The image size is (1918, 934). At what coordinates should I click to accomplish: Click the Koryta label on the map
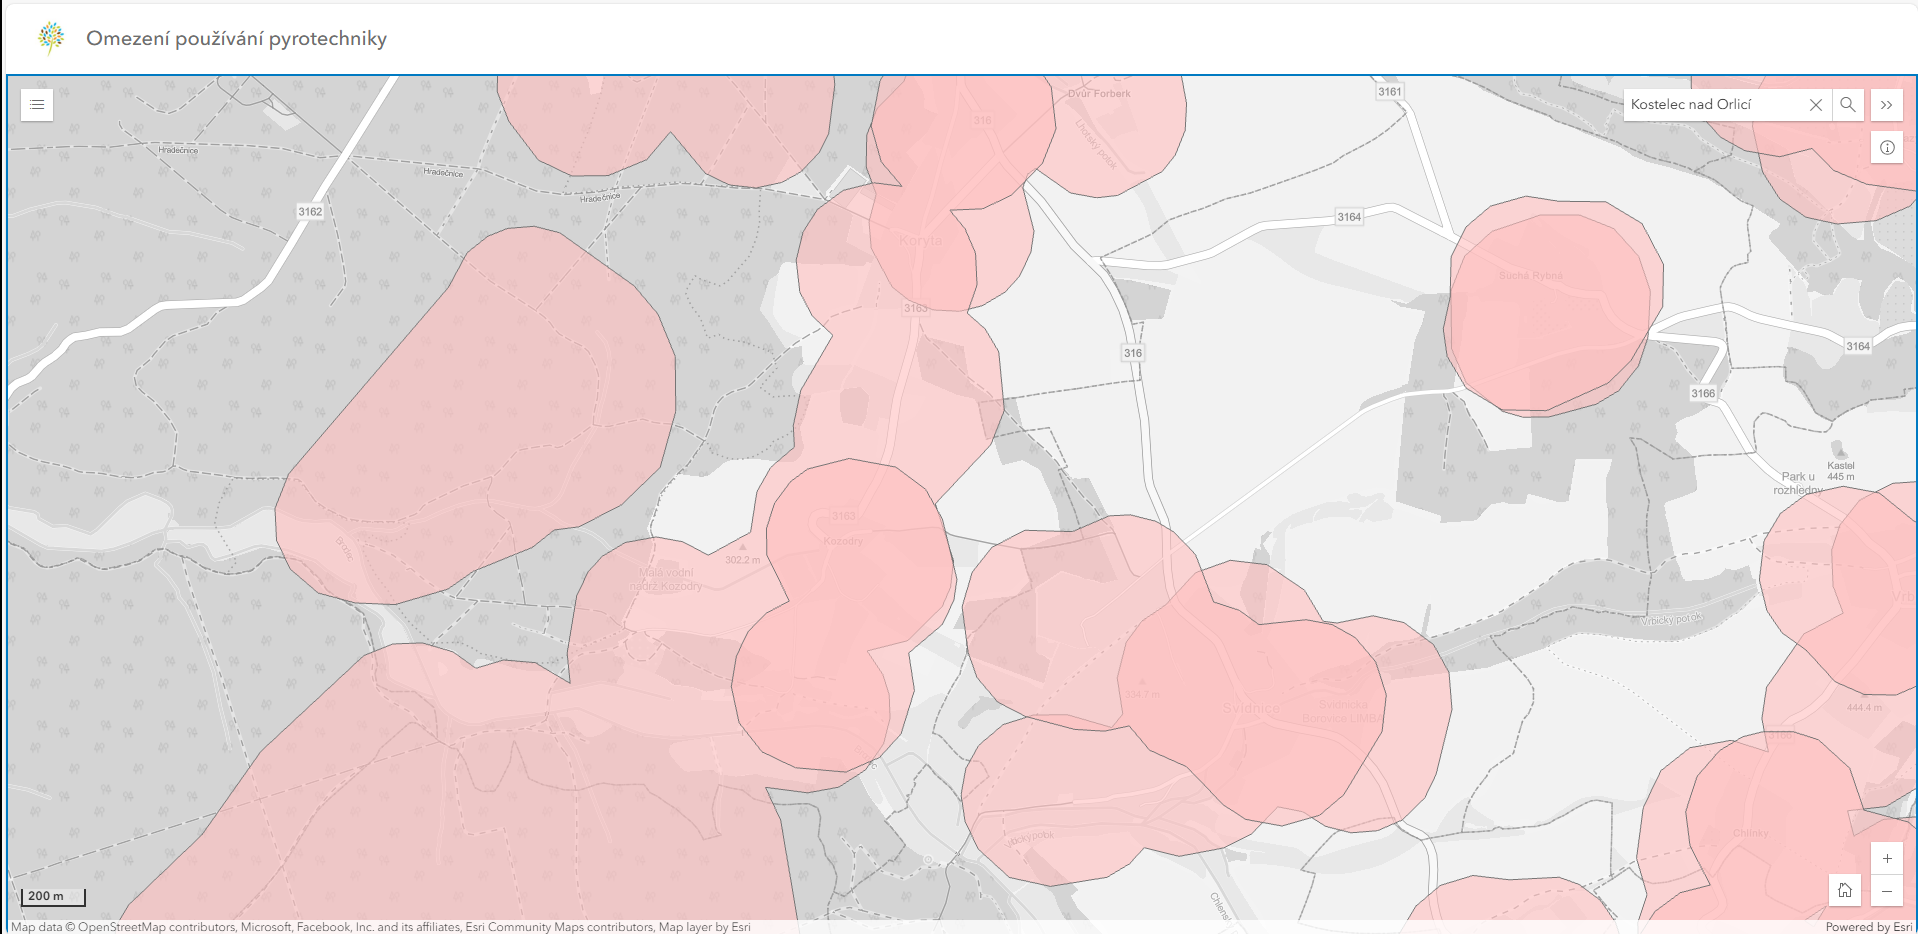[x=920, y=241]
